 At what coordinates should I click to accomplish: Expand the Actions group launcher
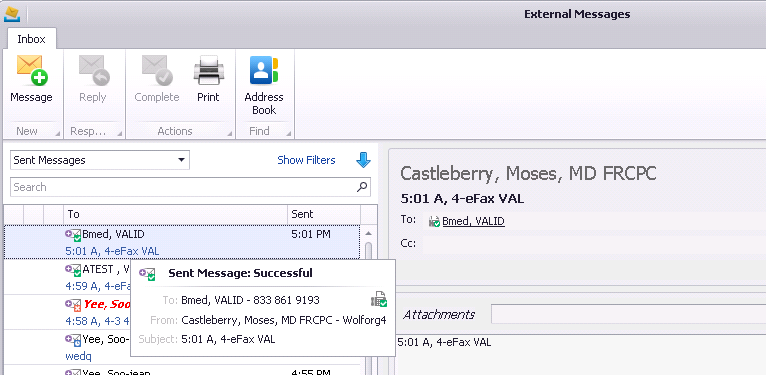[230, 133]
